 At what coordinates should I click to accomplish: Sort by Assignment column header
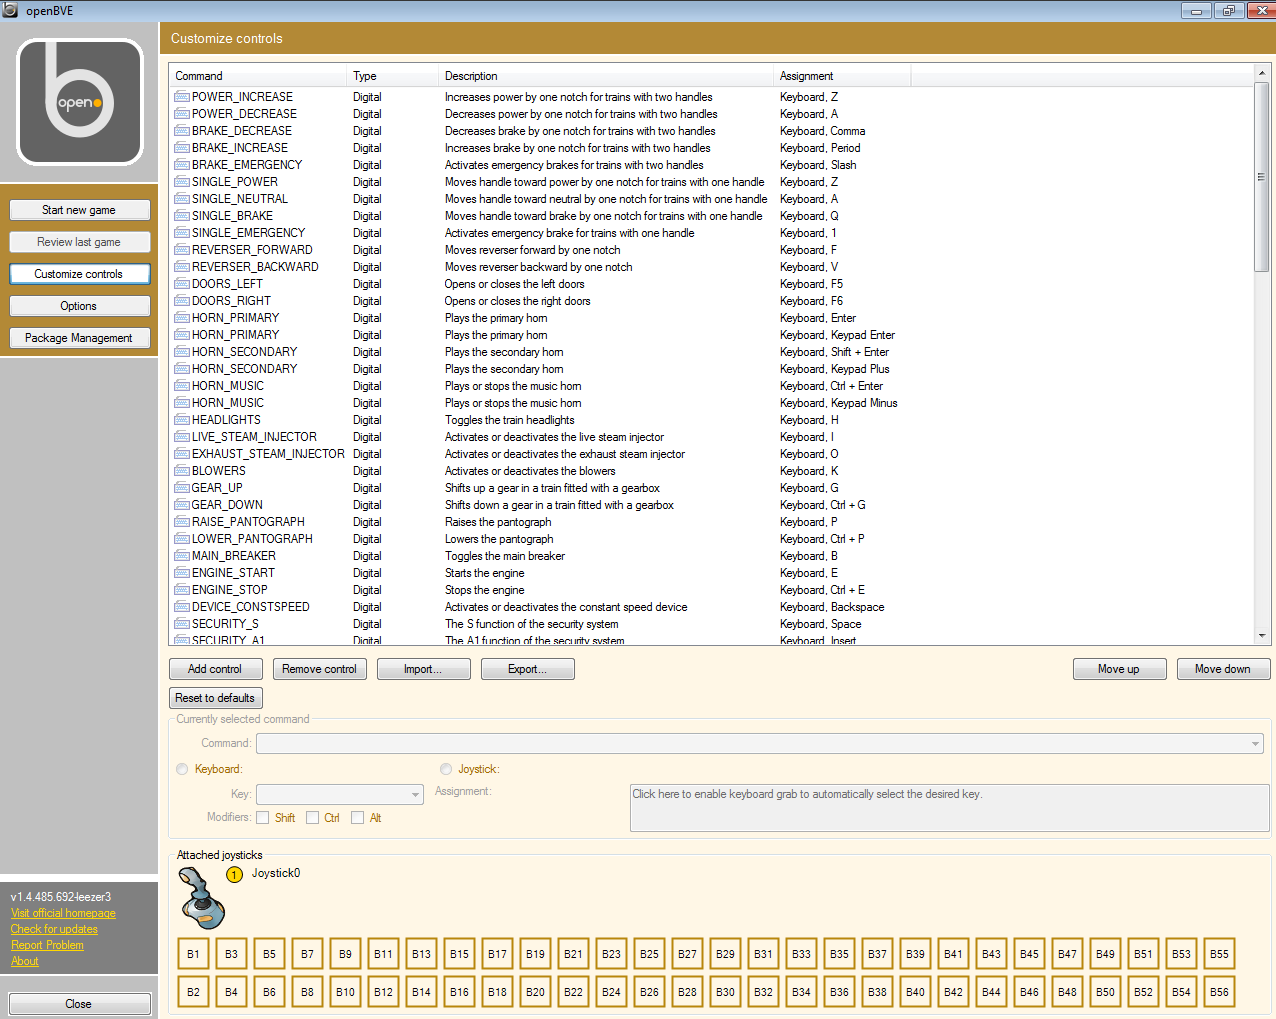pos(842,76)
